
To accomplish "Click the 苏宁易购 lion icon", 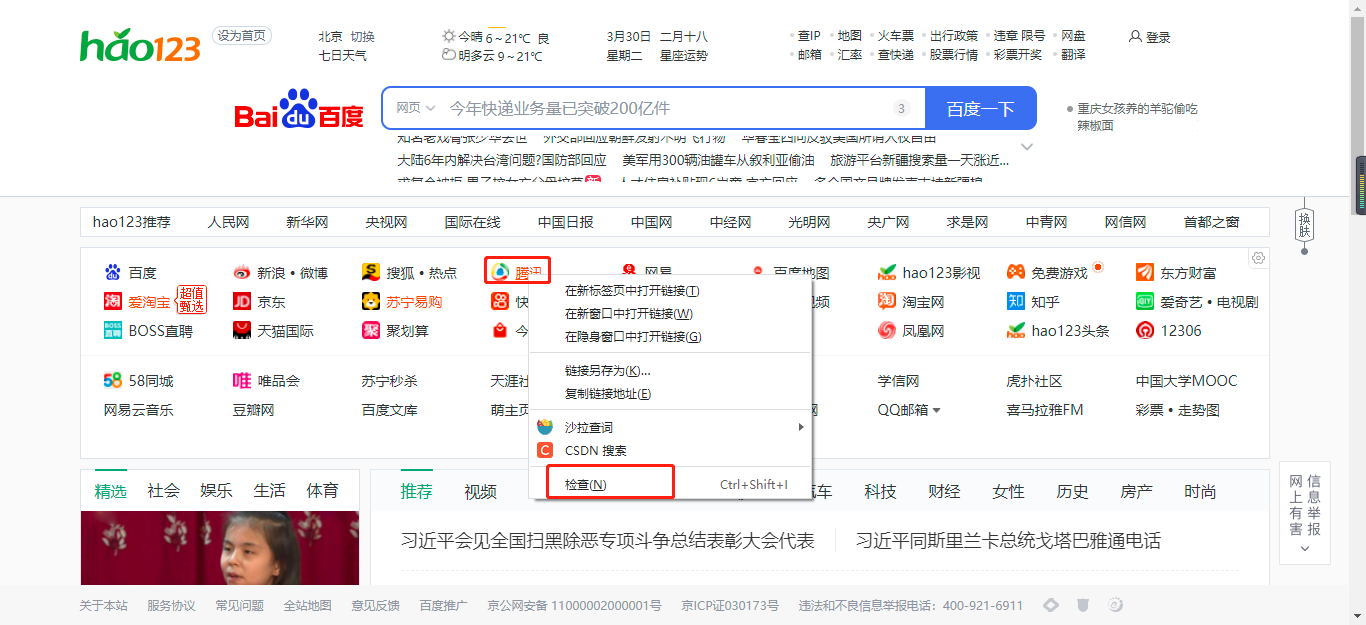I will pyautogui.click(x=371, y=301).
